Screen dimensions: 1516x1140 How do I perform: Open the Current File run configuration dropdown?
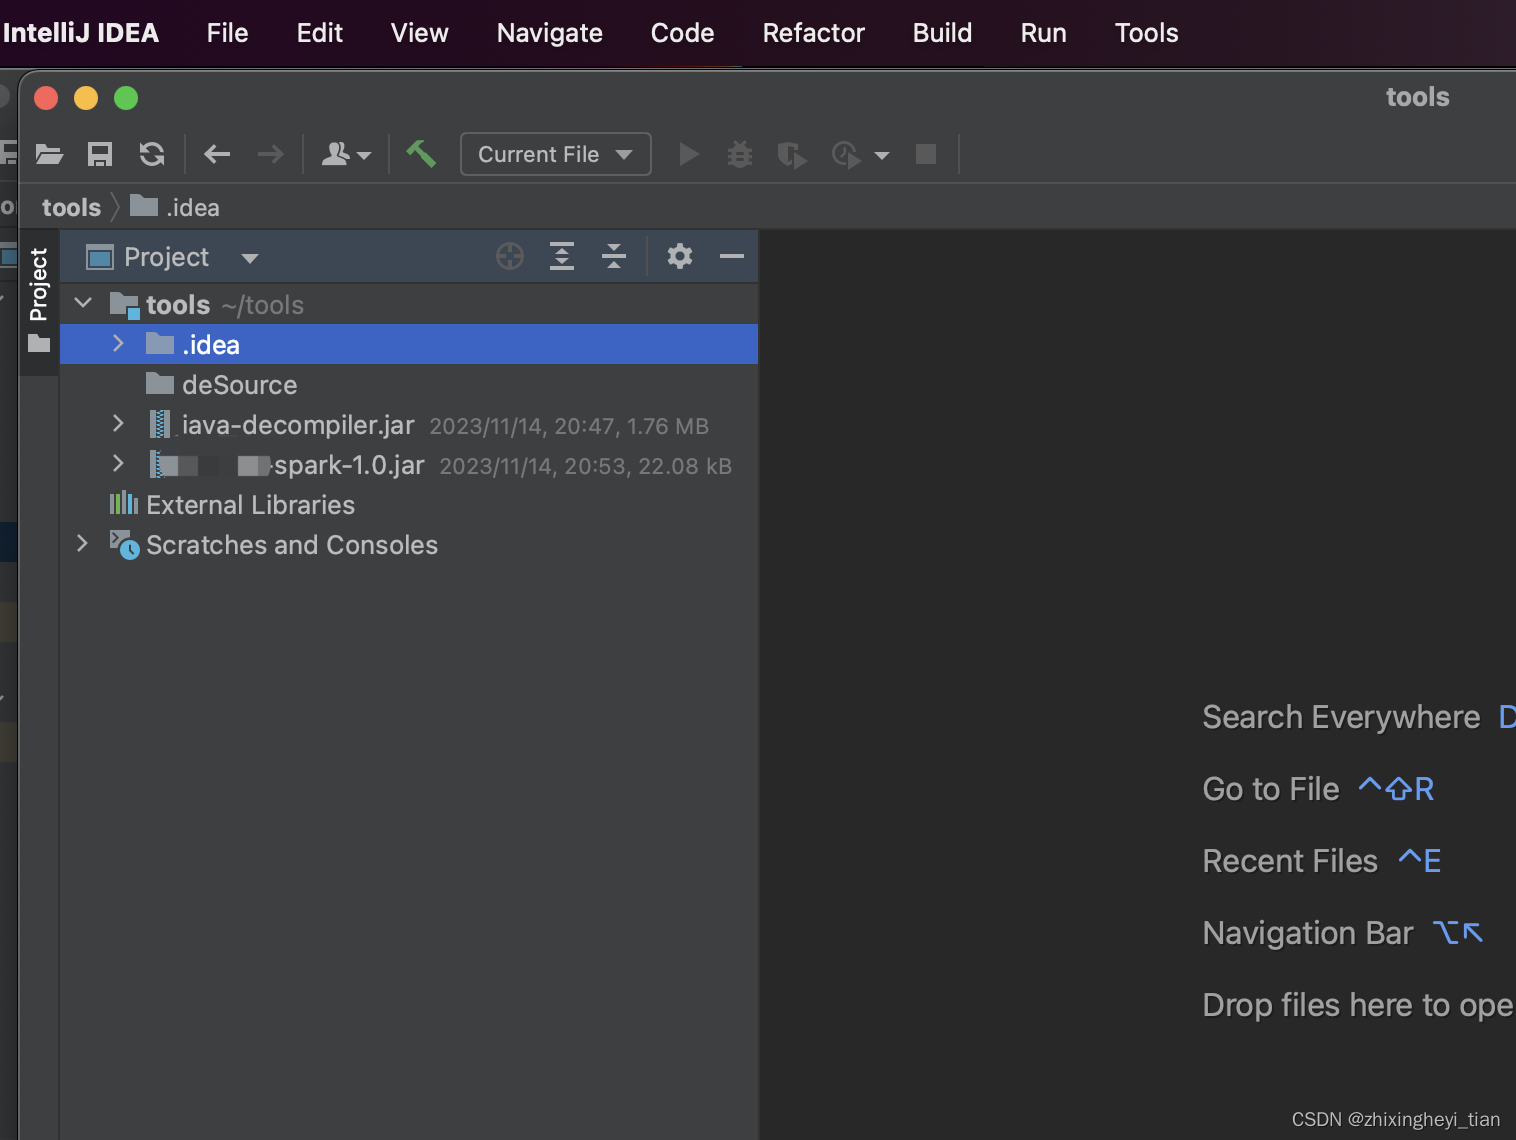pos(556,154)
